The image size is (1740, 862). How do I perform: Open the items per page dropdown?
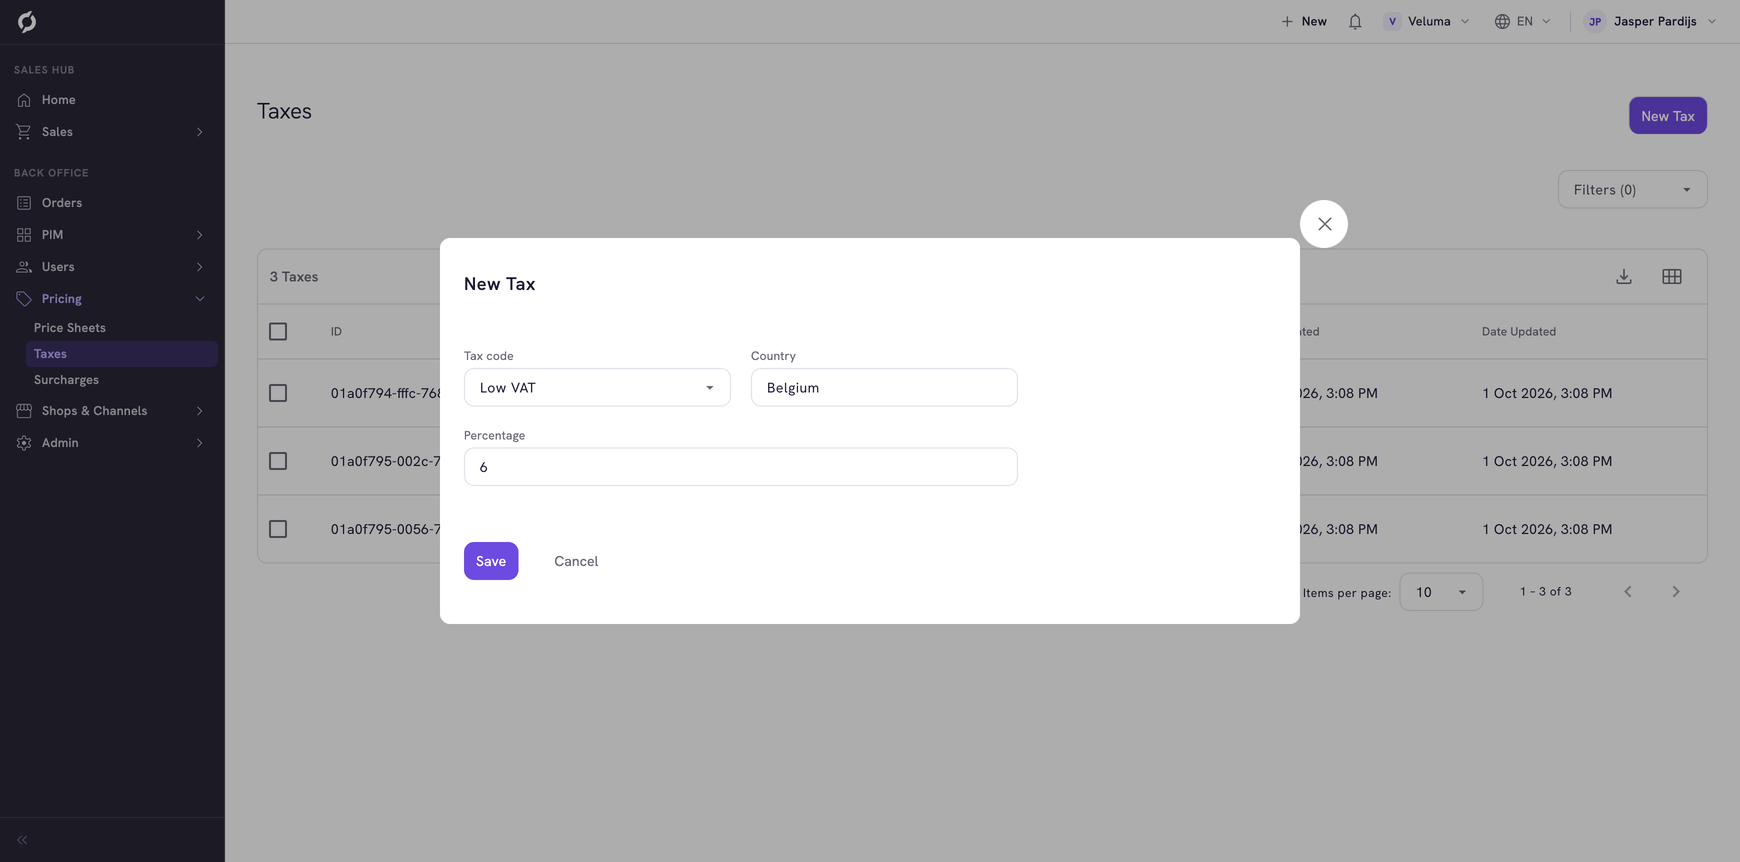(x=1441, y=592)
